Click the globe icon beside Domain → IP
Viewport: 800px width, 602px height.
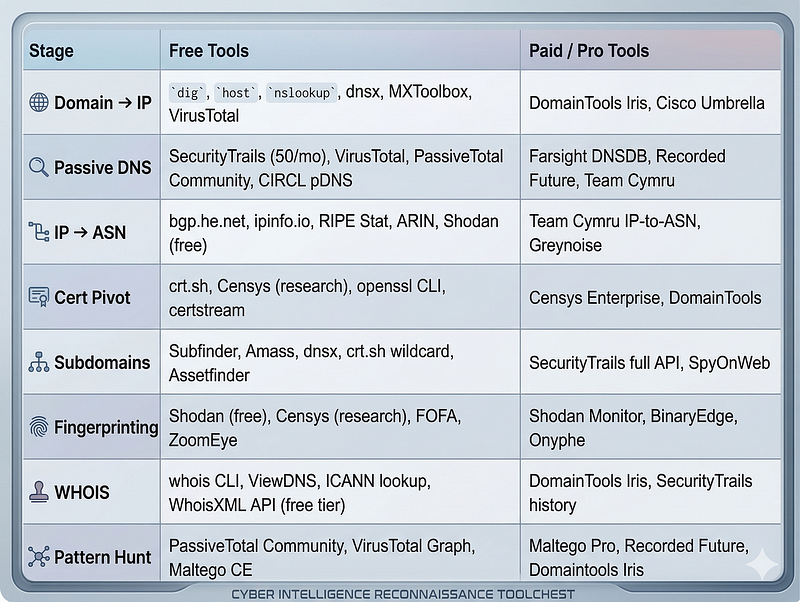39,103
